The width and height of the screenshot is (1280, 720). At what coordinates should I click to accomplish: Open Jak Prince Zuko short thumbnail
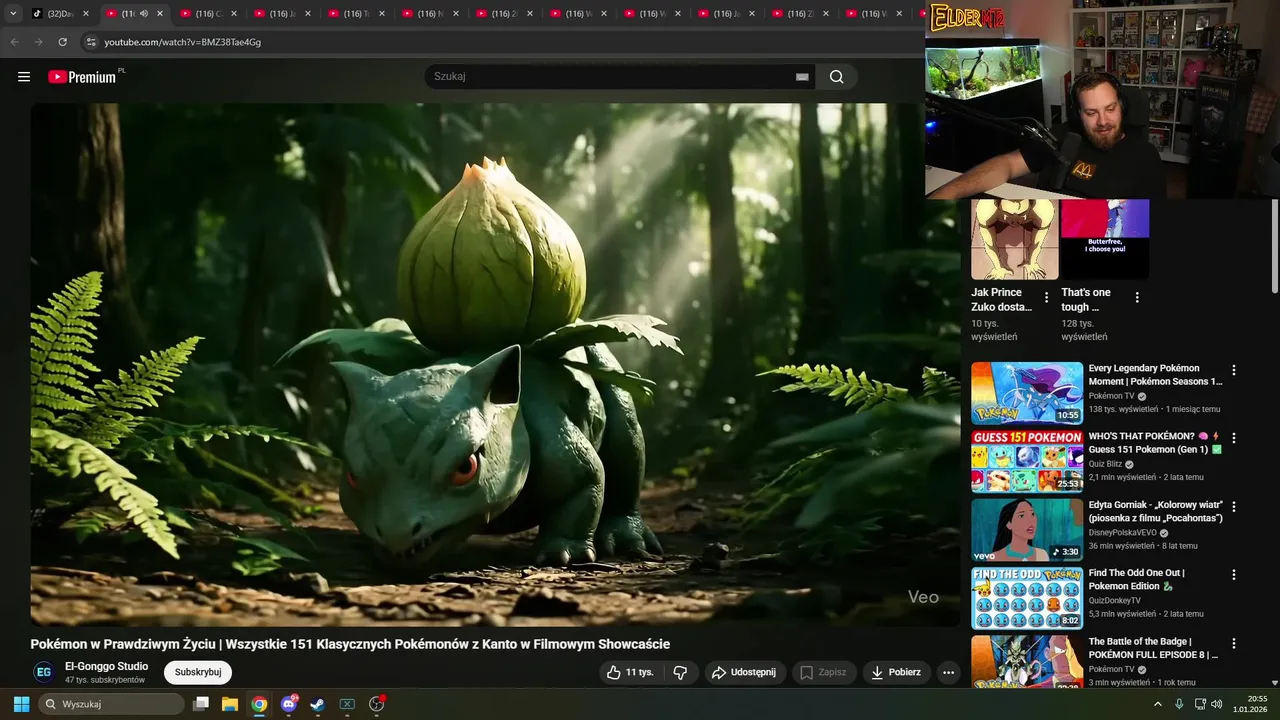pyautogui.click(x=1014, y=239)
